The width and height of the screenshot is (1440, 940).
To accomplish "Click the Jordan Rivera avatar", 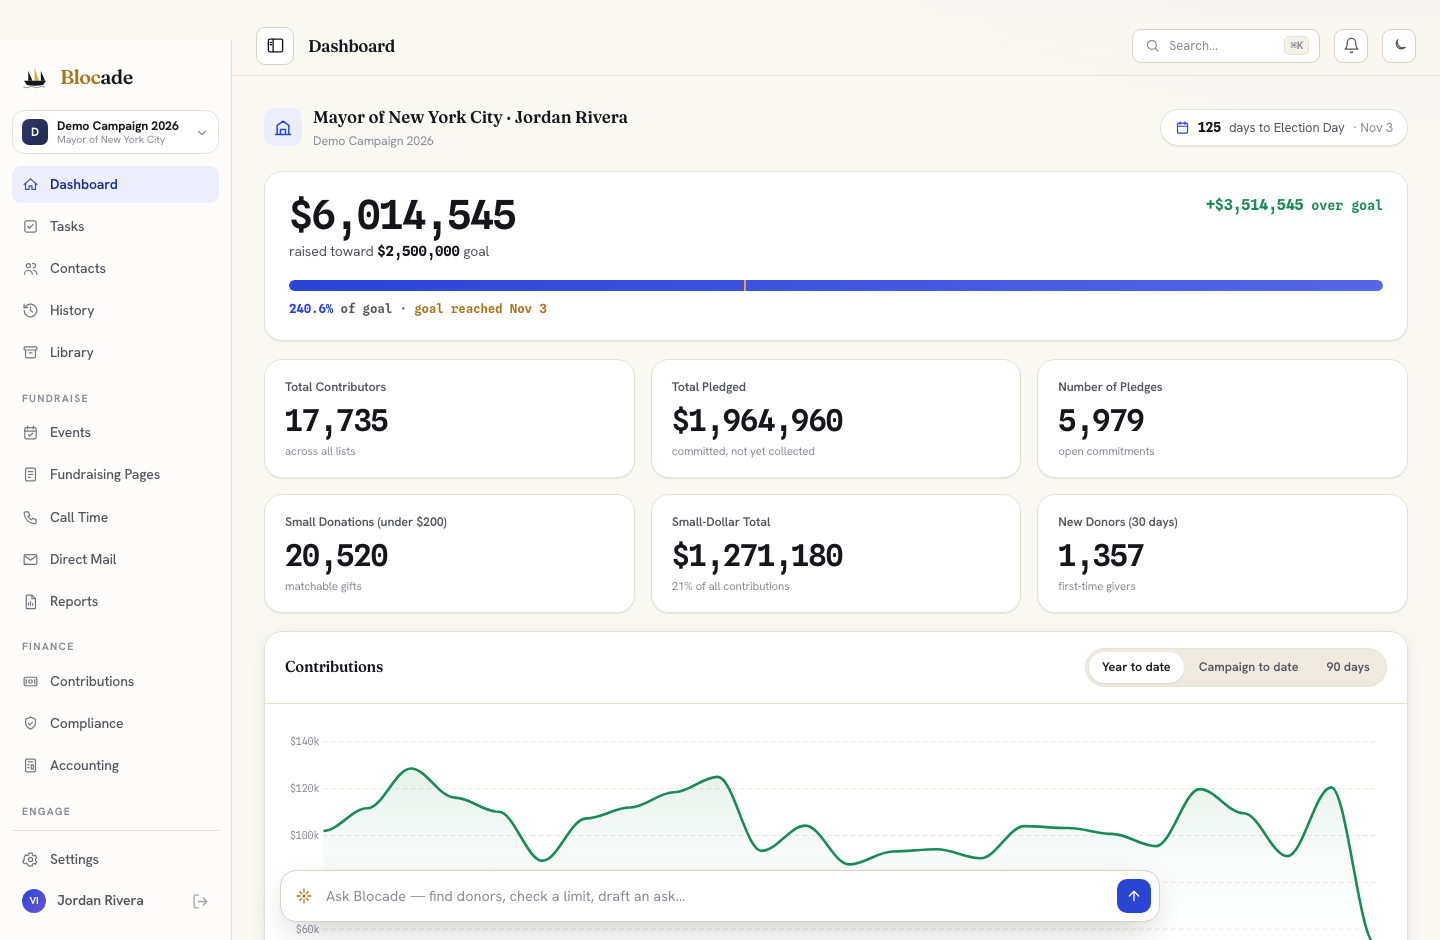I will 34,901.
